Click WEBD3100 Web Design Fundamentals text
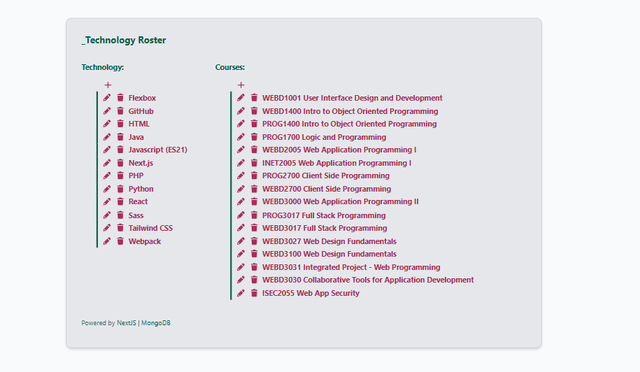 tap(329, 254)
